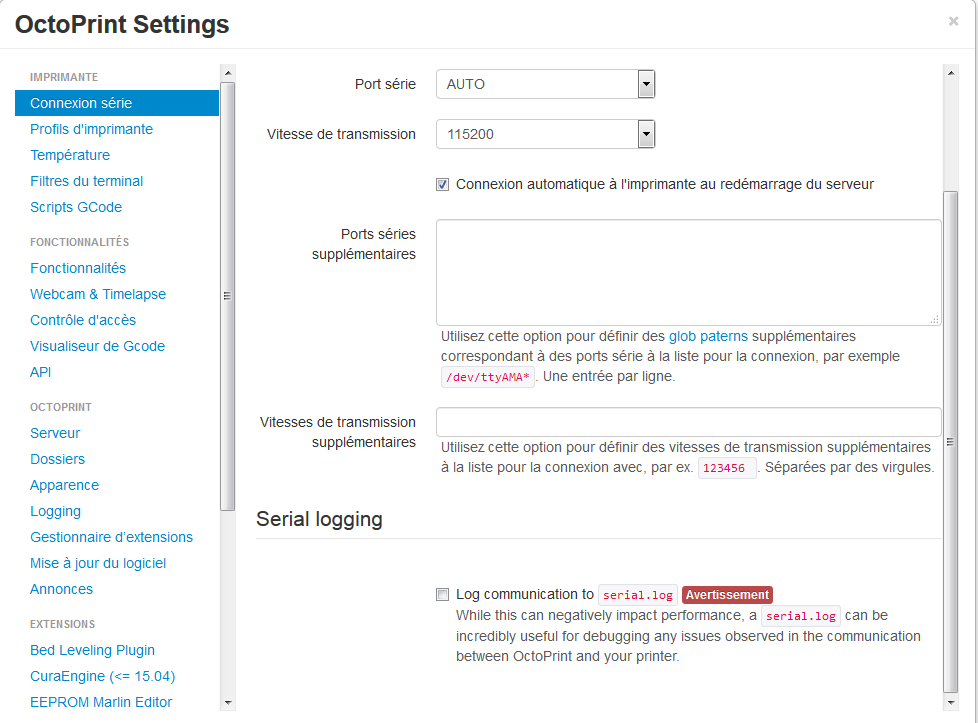
Task: Enable Log communication to serial.log checkbox
Action: 442,594
